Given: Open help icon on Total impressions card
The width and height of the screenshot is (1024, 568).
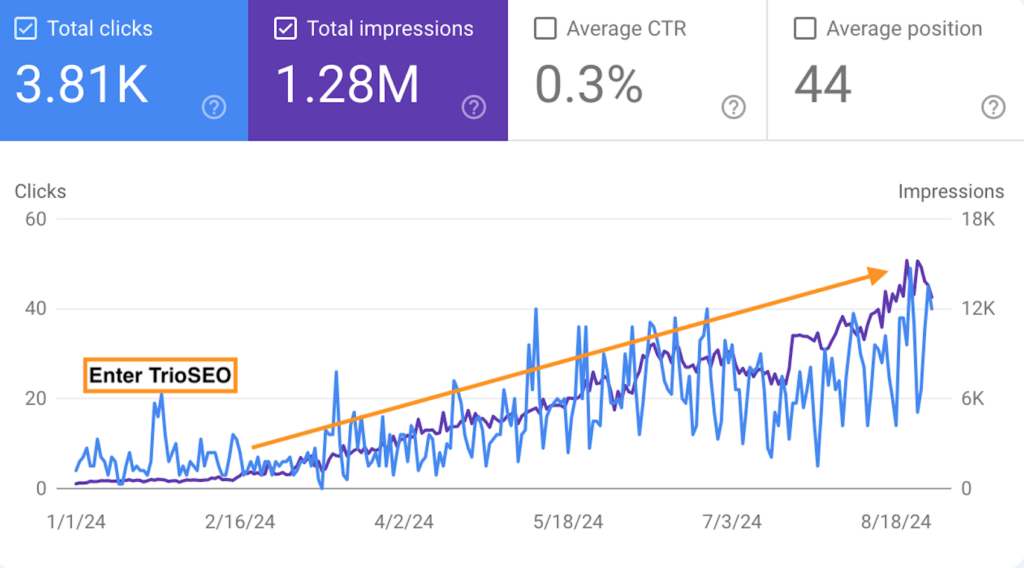Looking at the screenshot, I should coord(474,107).
